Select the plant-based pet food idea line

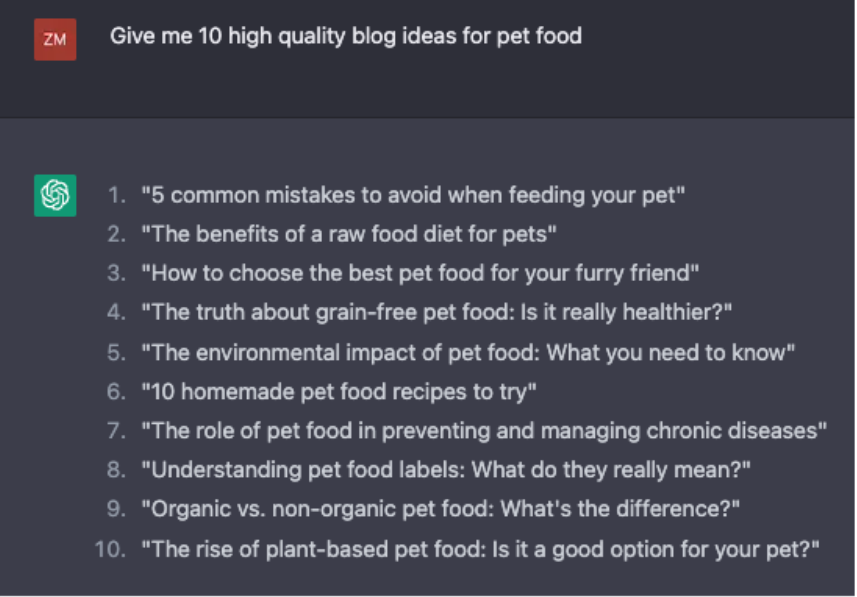(x=480, y=548)
